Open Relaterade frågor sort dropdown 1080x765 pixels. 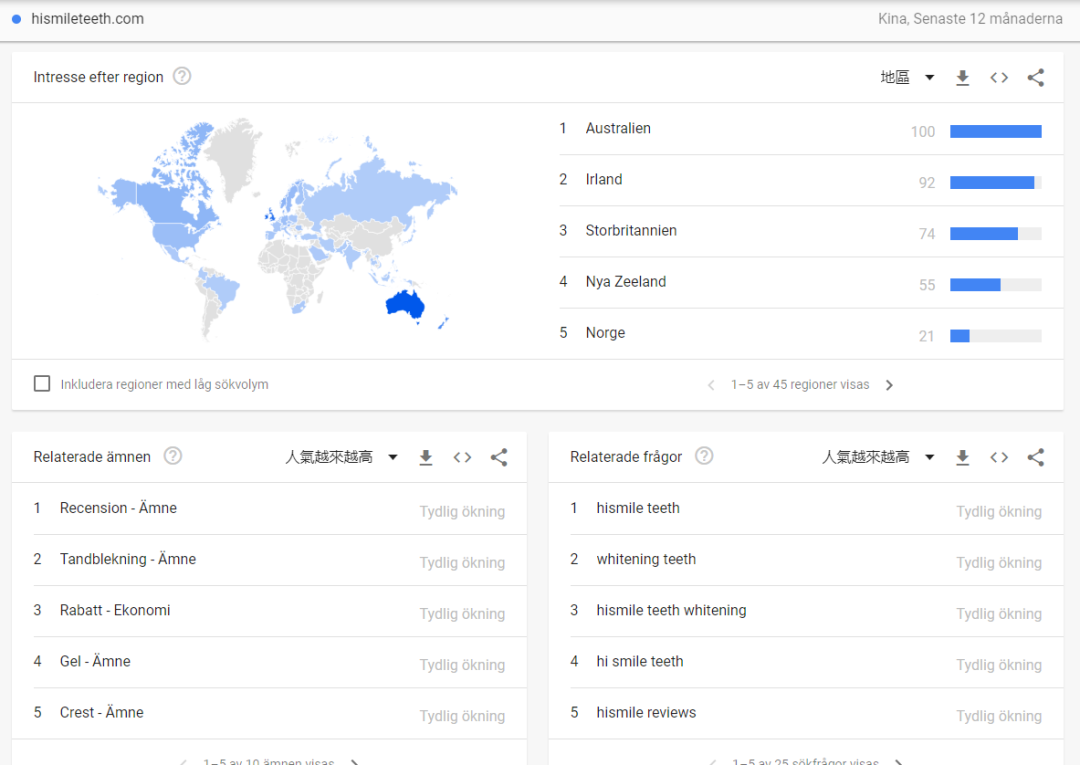click(x=878, y=457)
